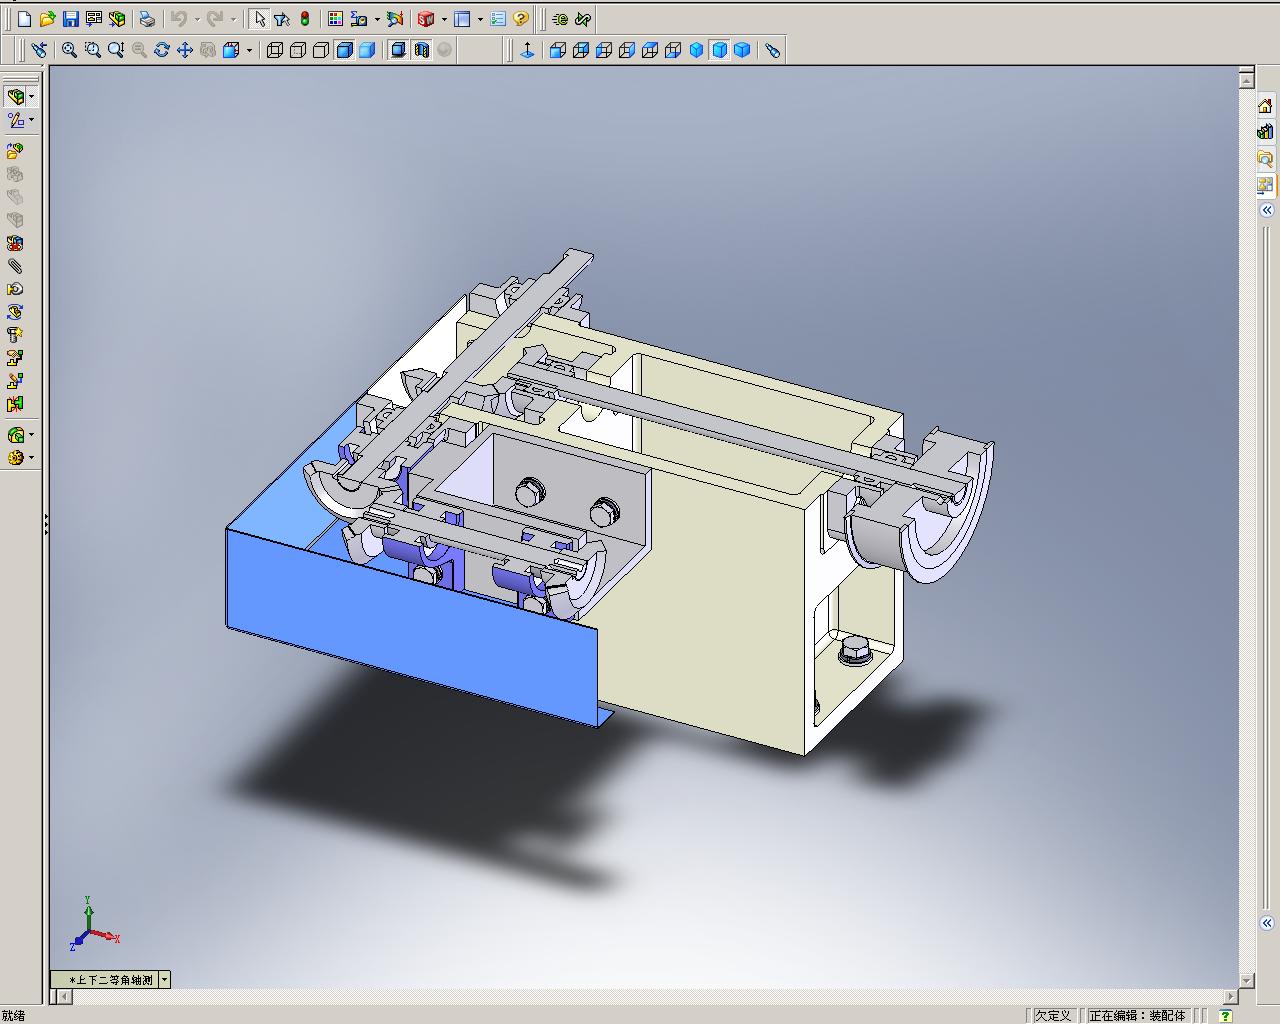Open the Sketch toolbar dropdown arrow

pos(32,120)
